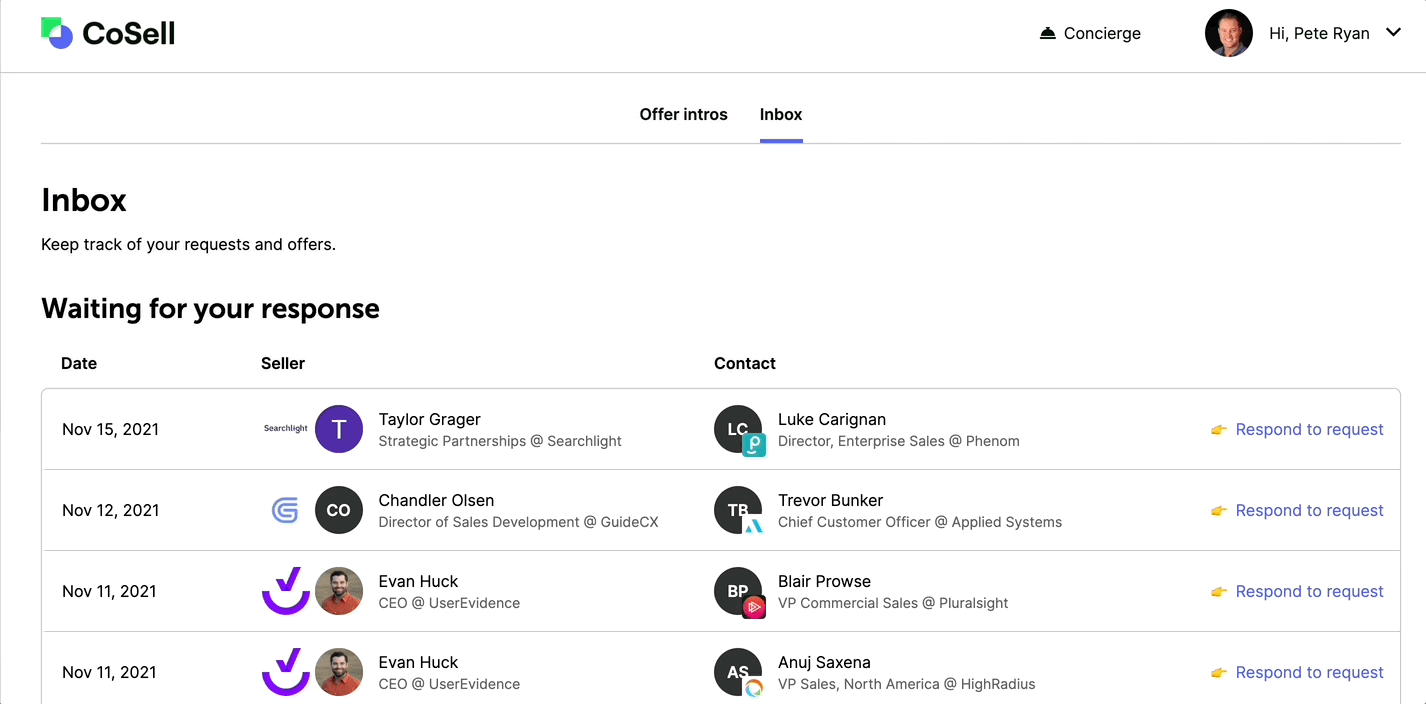Click the GuideCX company logo
1426x704 pixels.
(286, 510)
